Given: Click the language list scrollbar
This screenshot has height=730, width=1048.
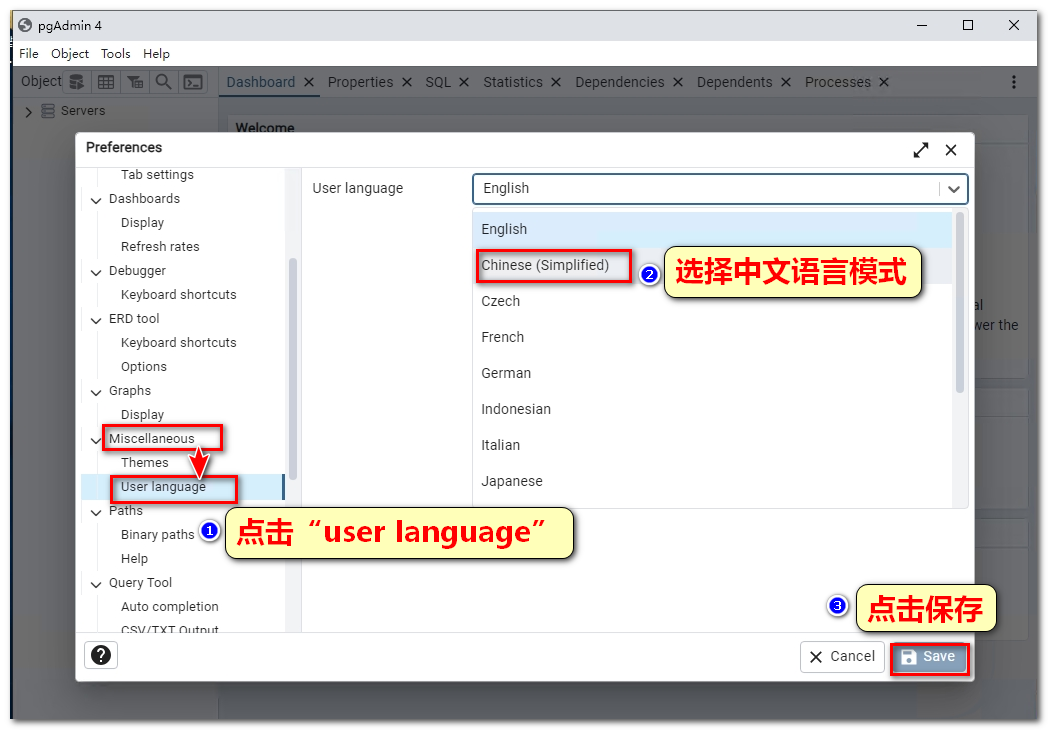Looking at the screenshot, I should 960,300.
